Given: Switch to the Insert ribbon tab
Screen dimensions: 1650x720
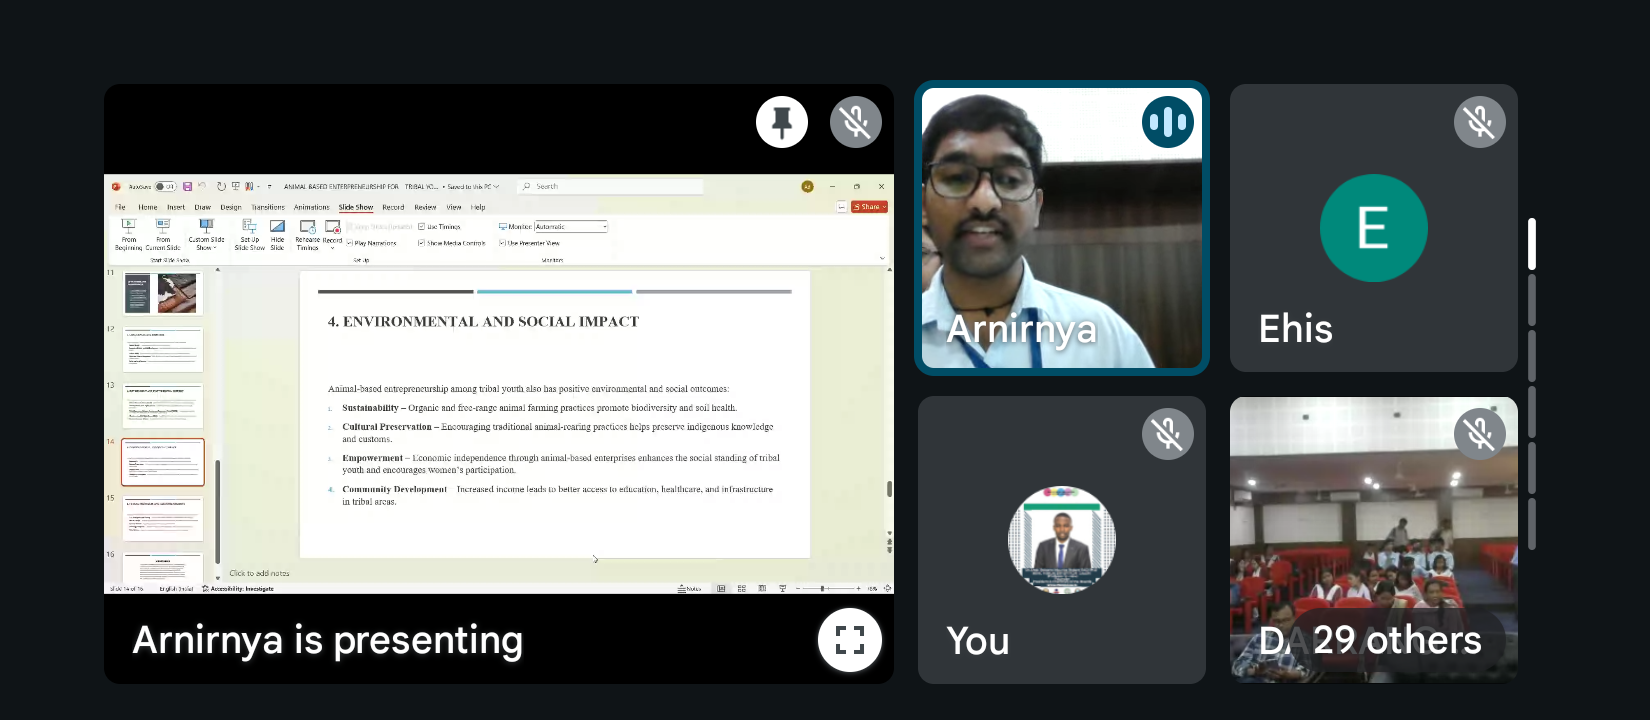Looking at the screenshot, I should (176, 207).
